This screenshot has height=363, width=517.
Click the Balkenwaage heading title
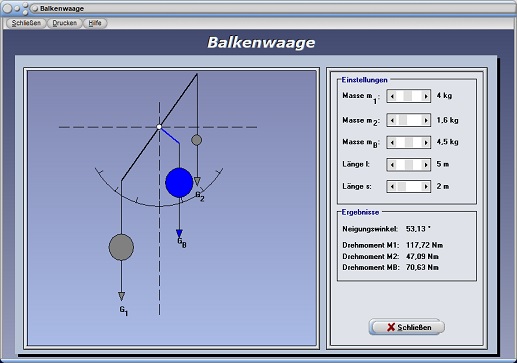(x=261, y=43)
